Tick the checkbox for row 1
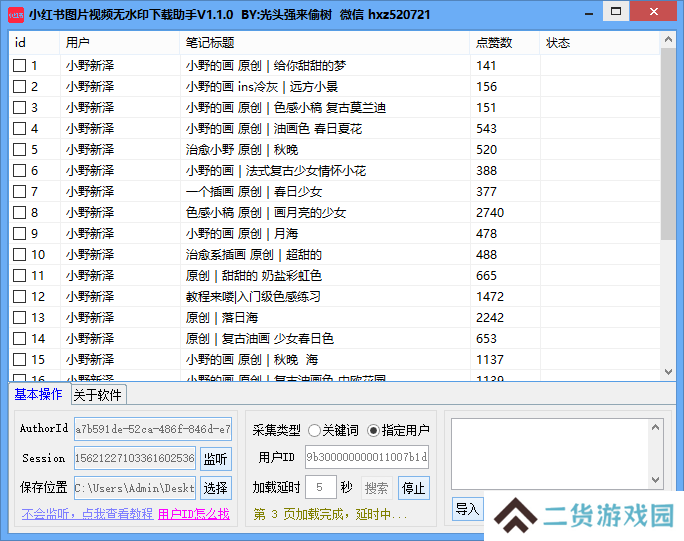684x541 pixels. tap(19, 65)
